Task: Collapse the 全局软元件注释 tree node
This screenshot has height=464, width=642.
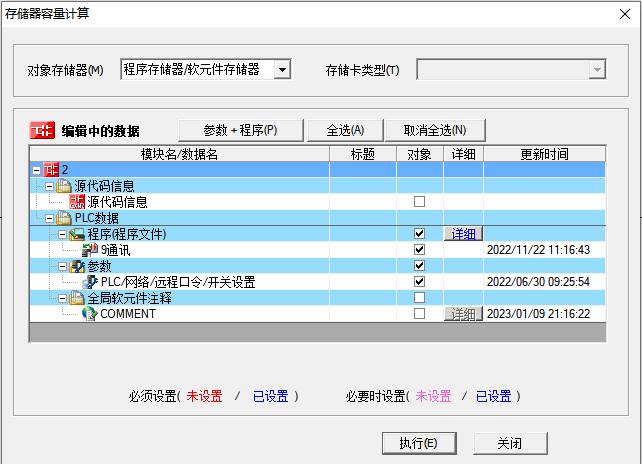Action: (x=62, y=298)
